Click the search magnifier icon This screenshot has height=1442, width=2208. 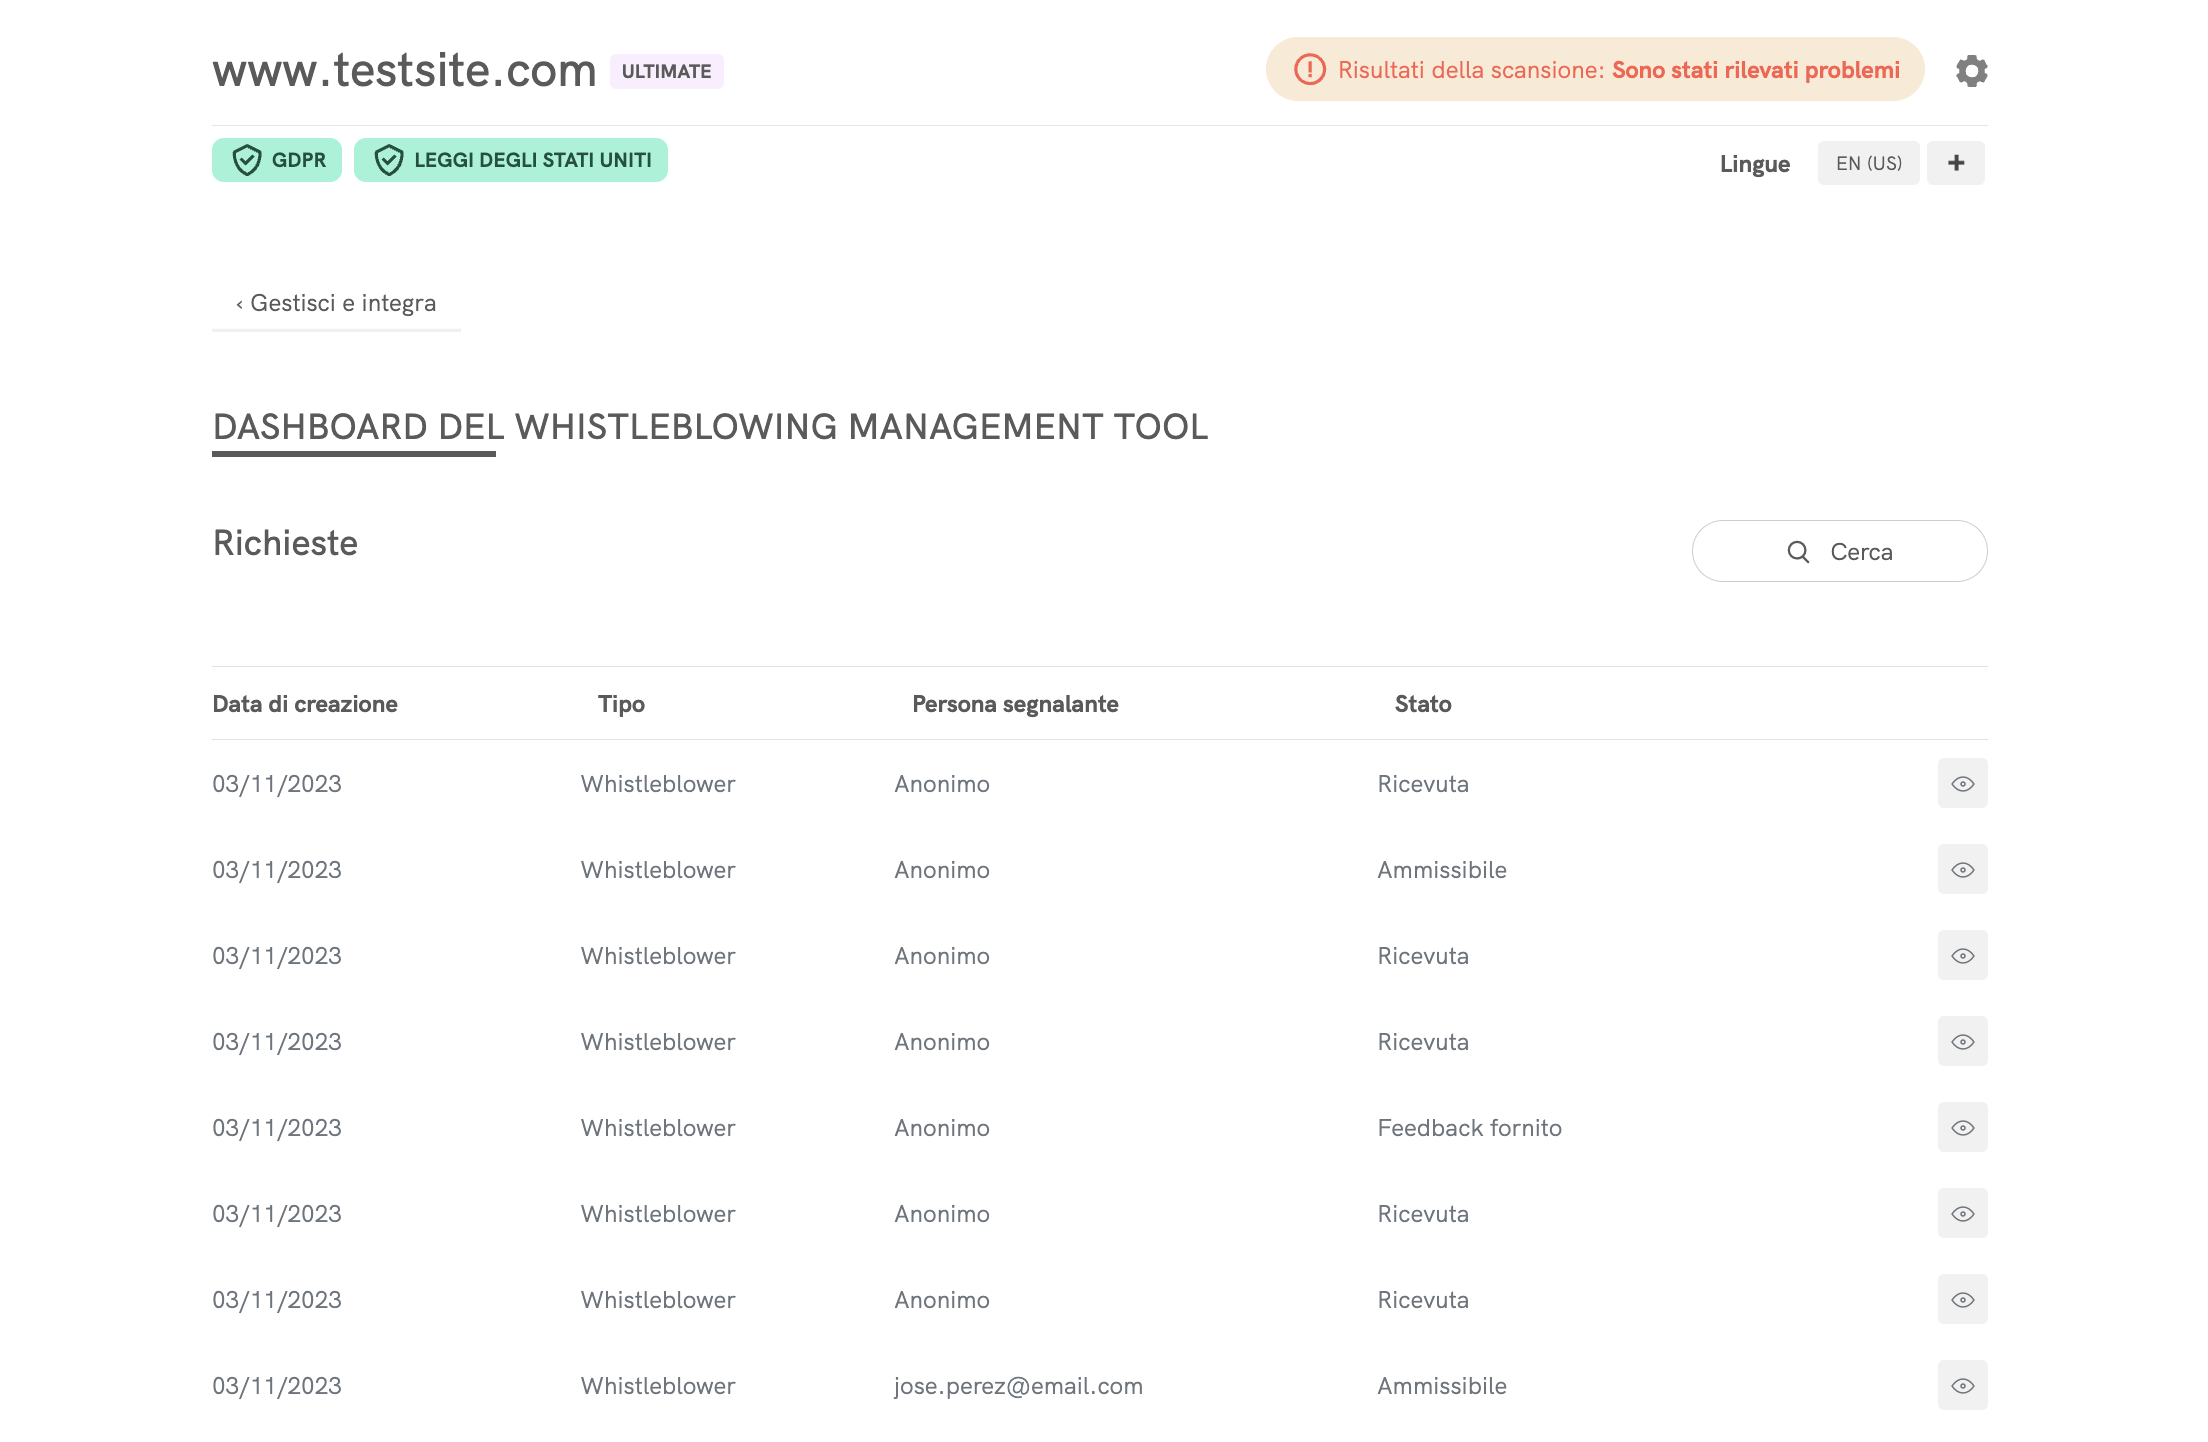1798,552
